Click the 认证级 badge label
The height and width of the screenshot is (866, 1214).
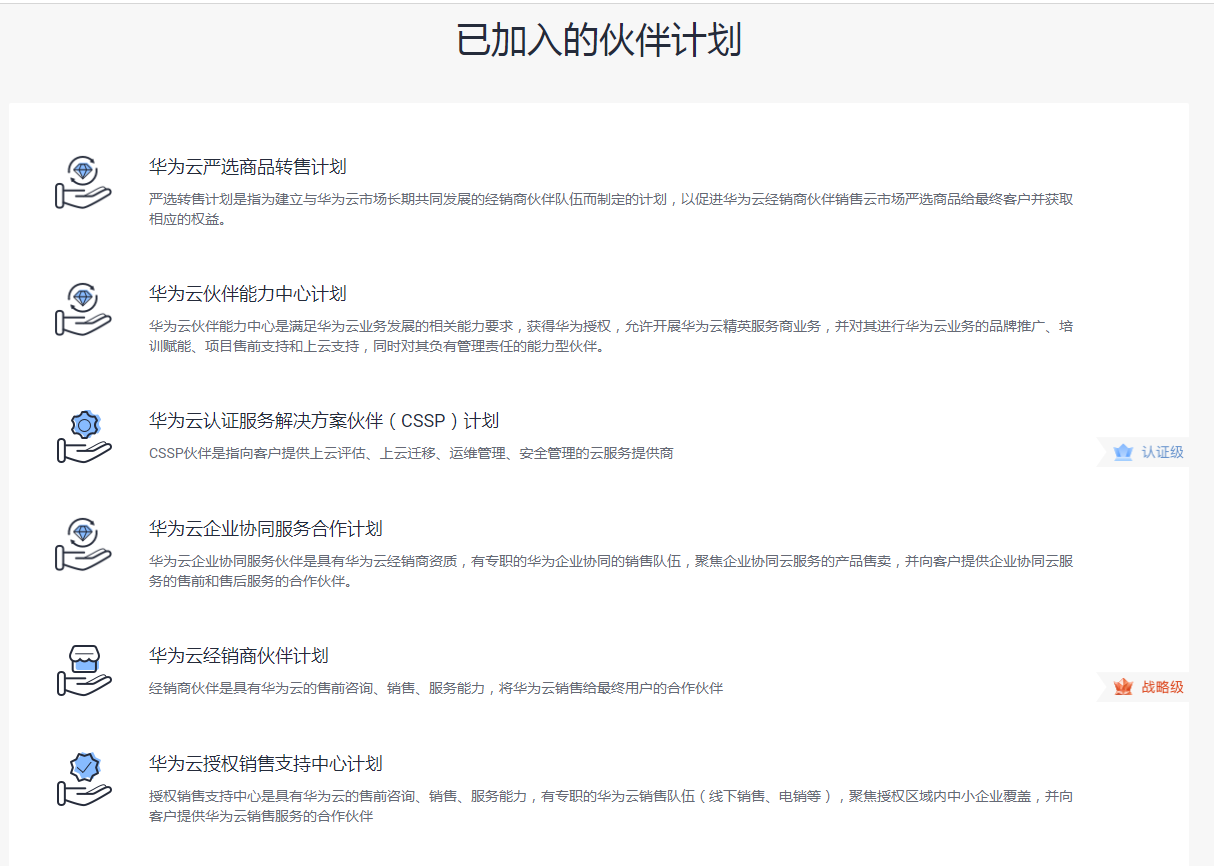[1162, 452]
